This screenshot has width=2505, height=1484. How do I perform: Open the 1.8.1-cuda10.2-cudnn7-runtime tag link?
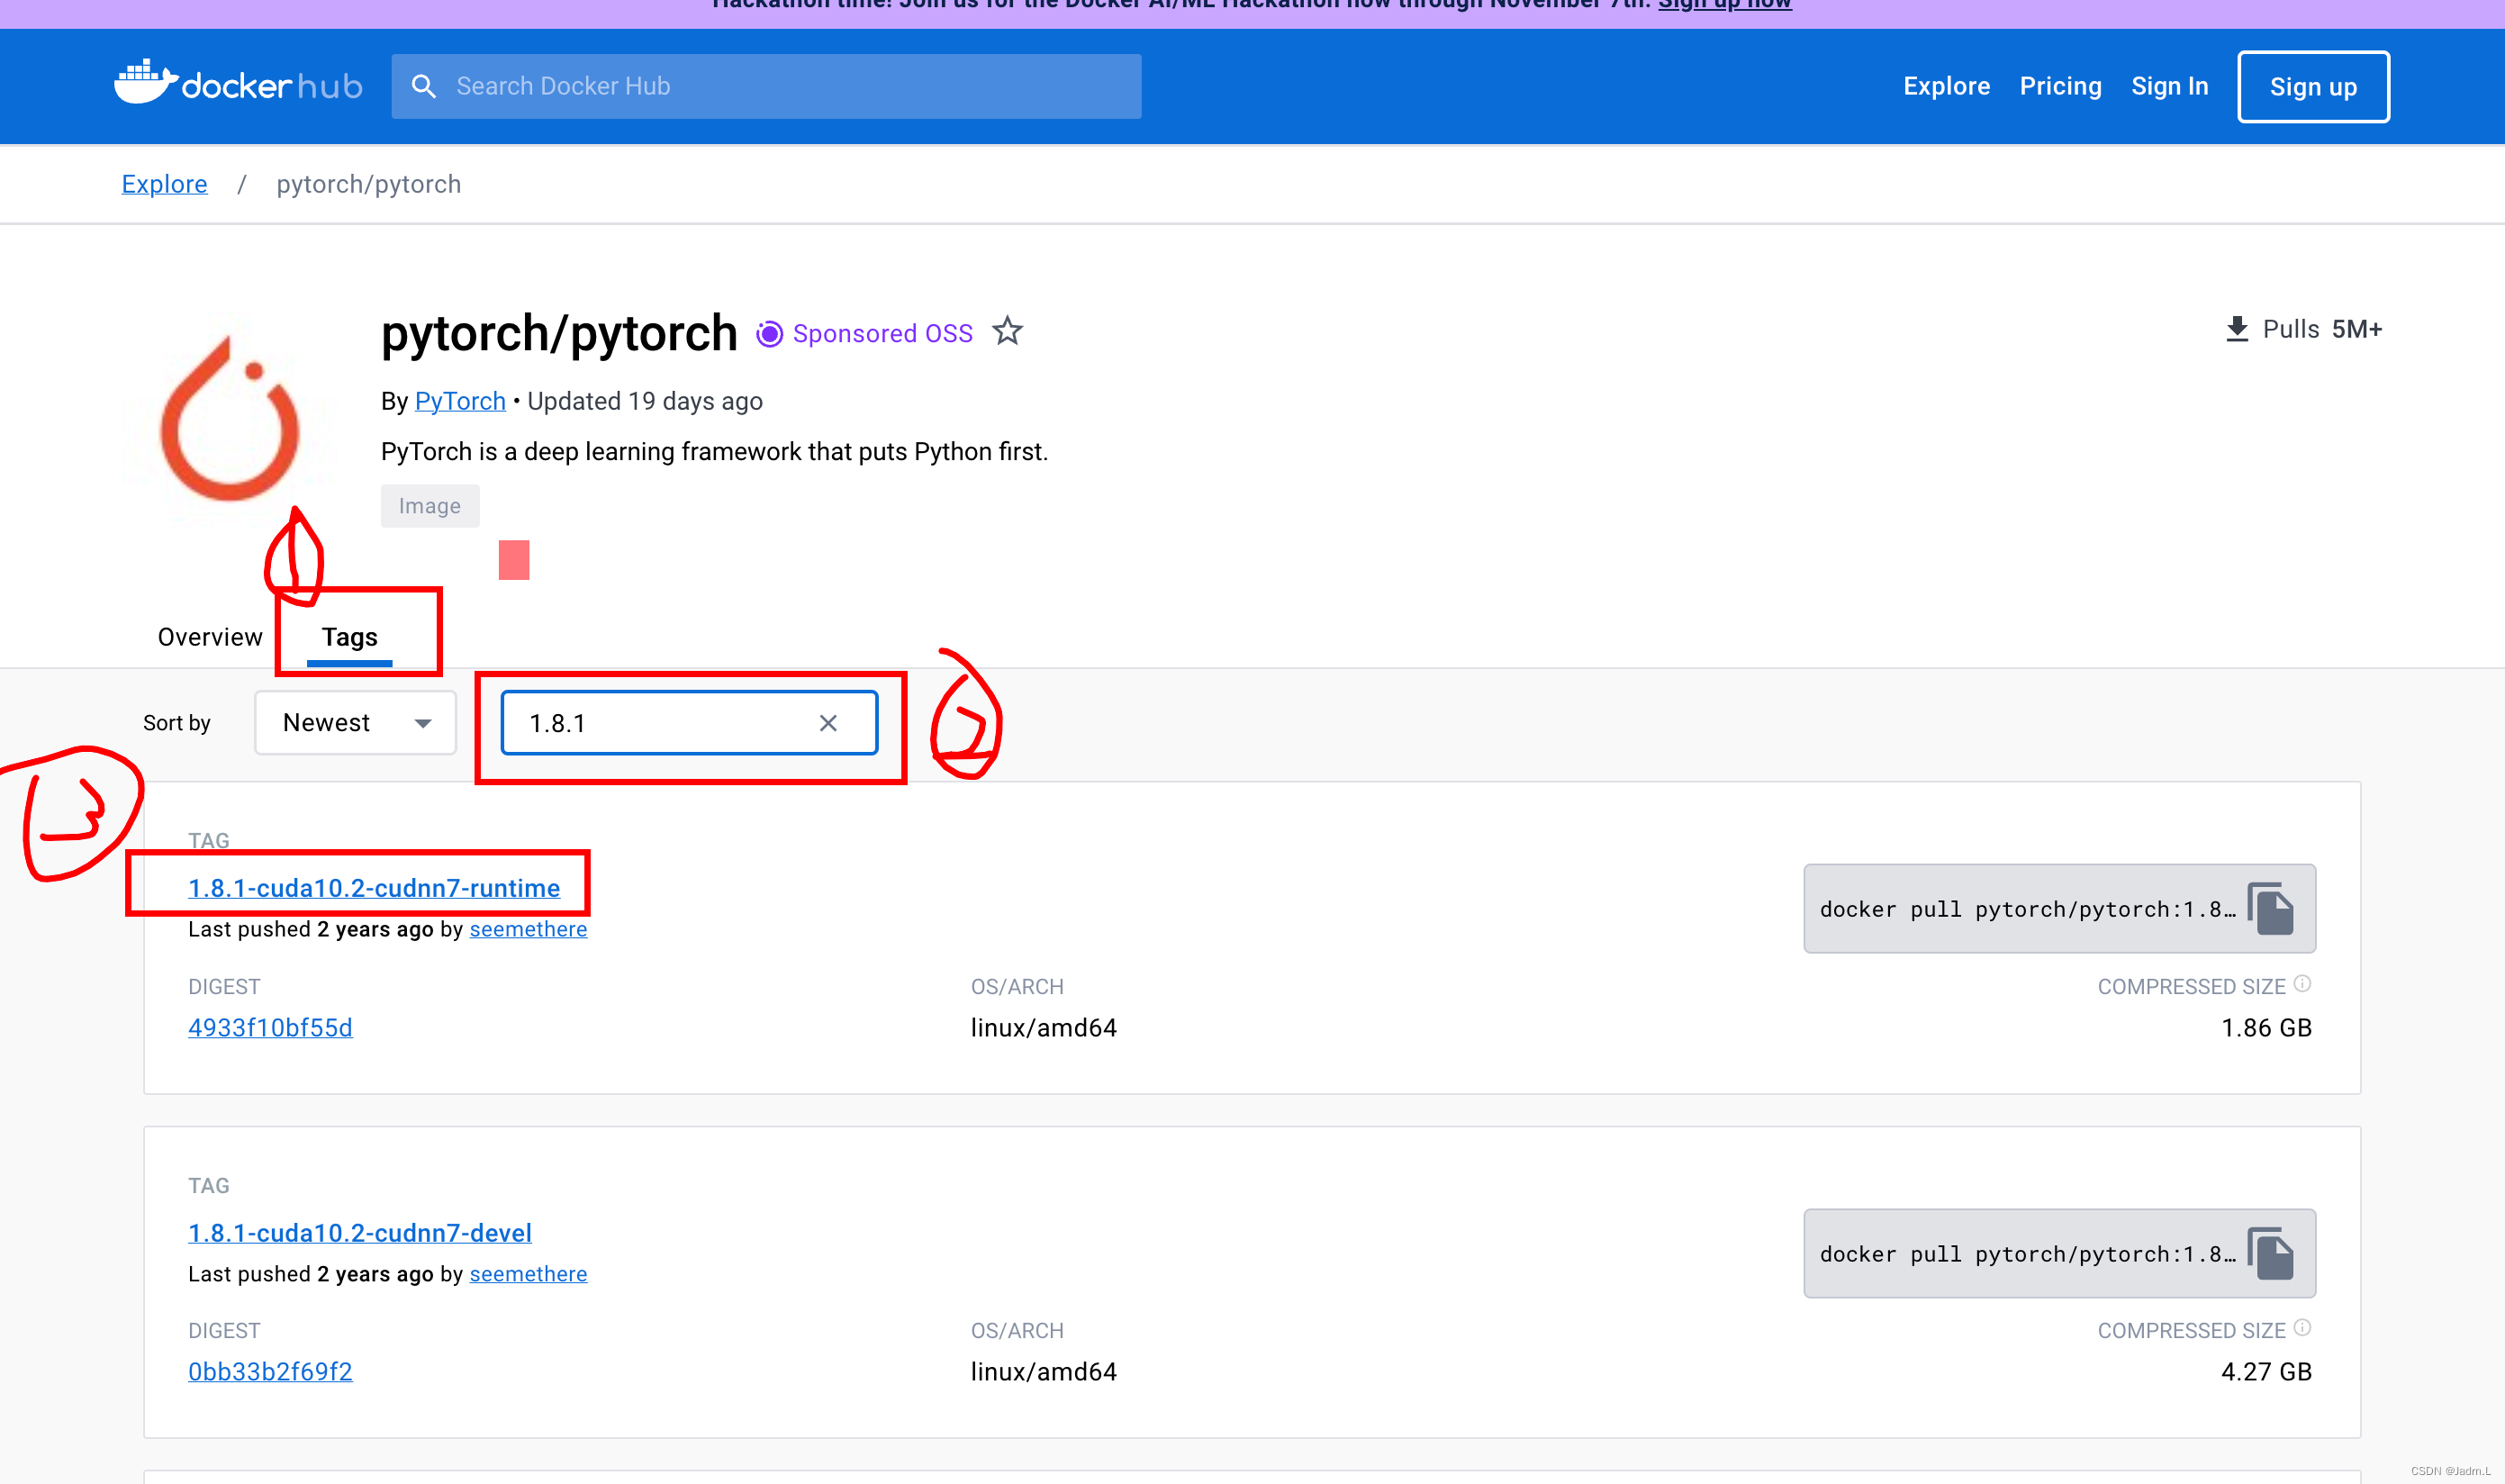click(374, 888)
